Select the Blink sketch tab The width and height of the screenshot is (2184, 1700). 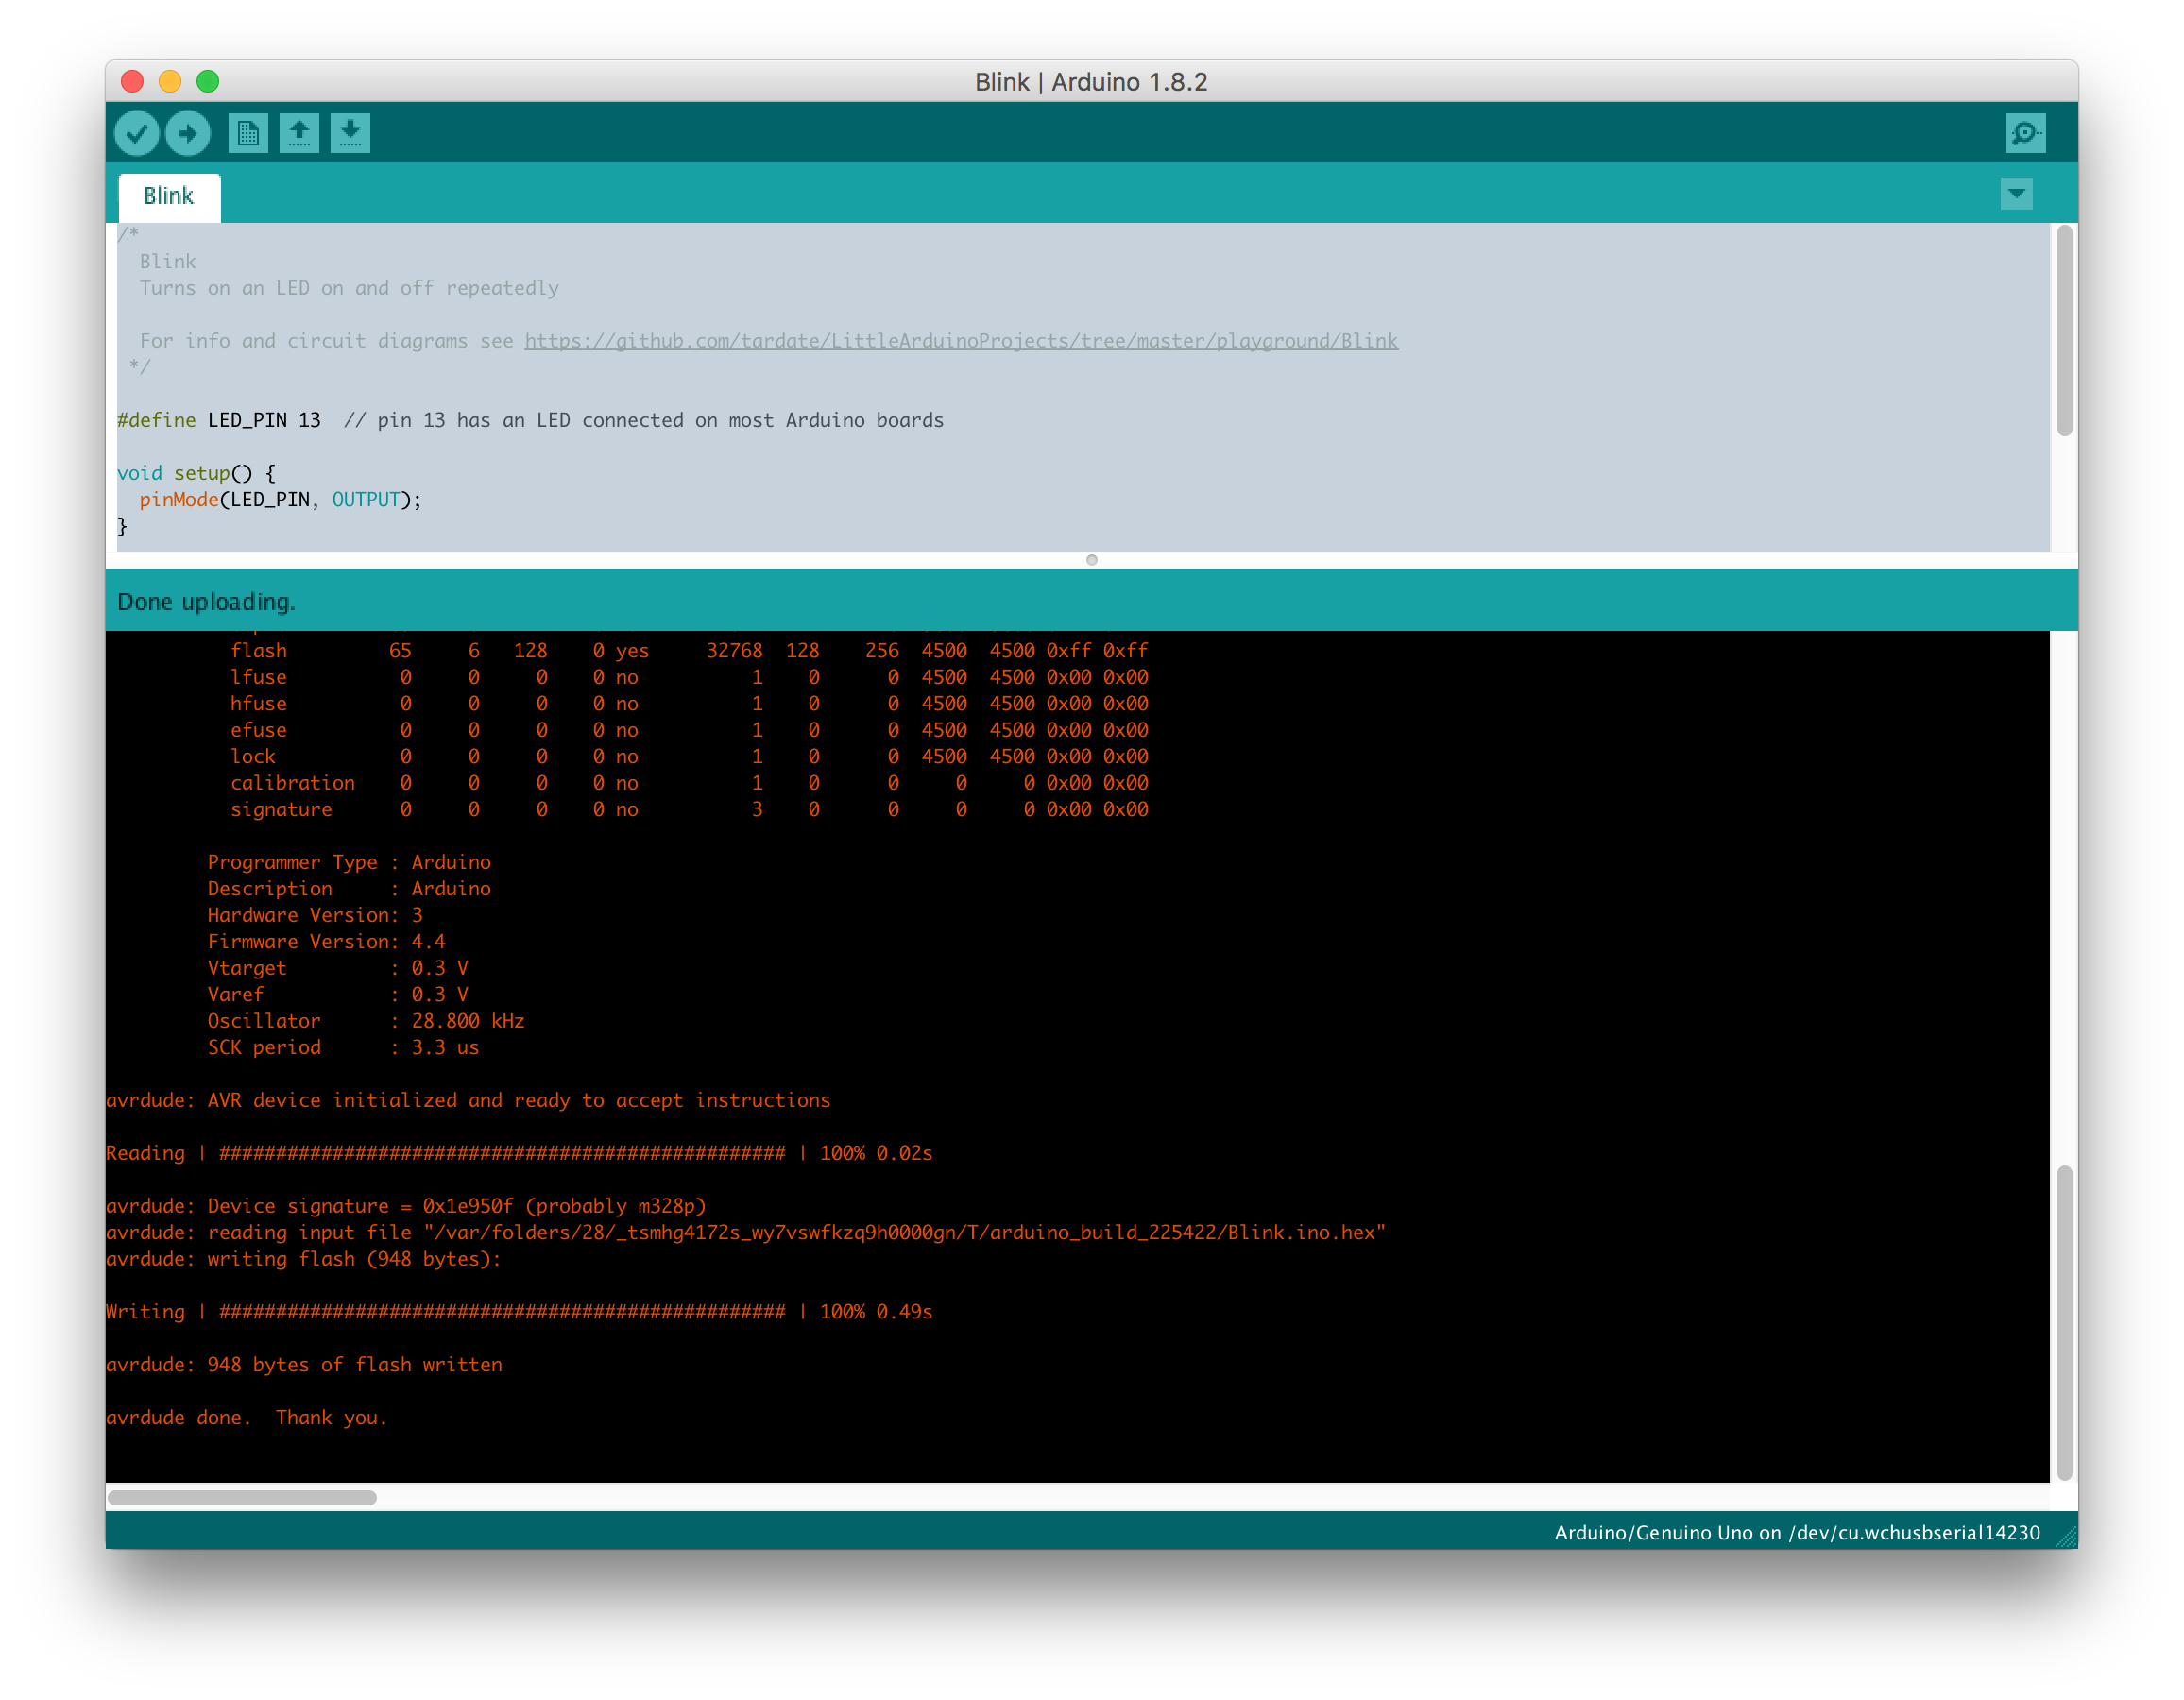(169, 197)
